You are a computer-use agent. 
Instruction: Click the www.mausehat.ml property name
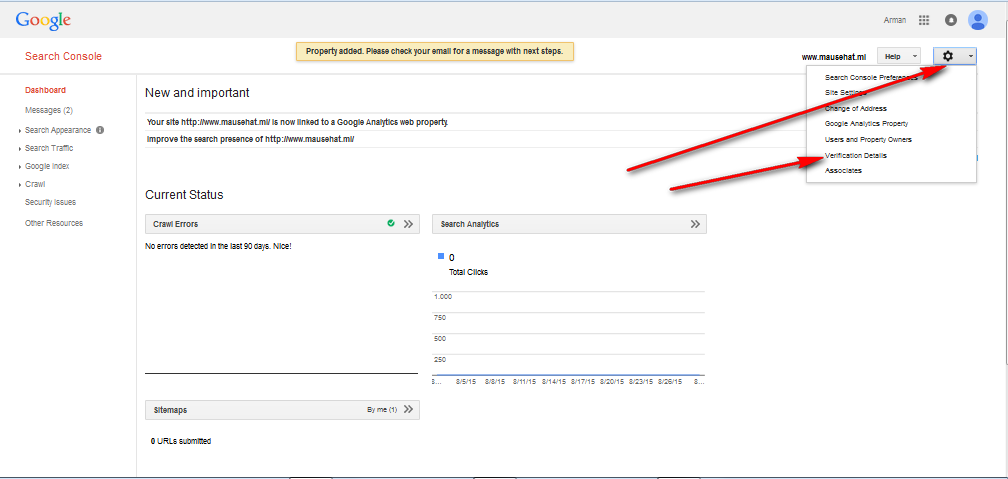pyautogui.click(x=834, y=57)
